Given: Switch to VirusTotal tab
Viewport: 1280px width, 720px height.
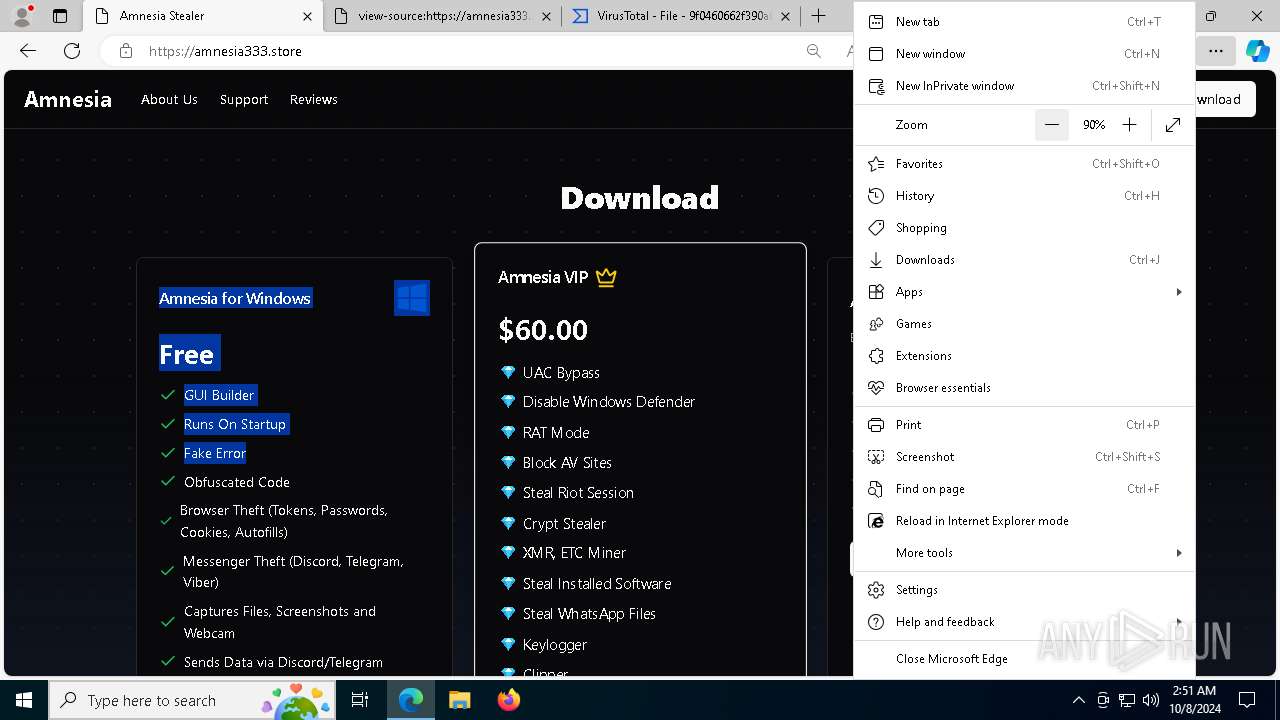Looking at the screenshot, I should (x=680, y=16).
